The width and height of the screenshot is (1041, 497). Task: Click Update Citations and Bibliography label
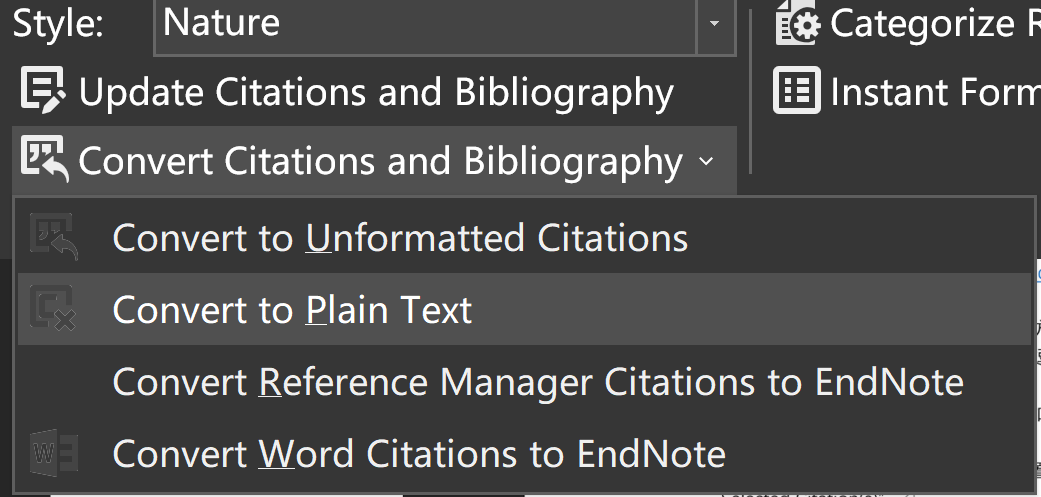coord(376,92)
